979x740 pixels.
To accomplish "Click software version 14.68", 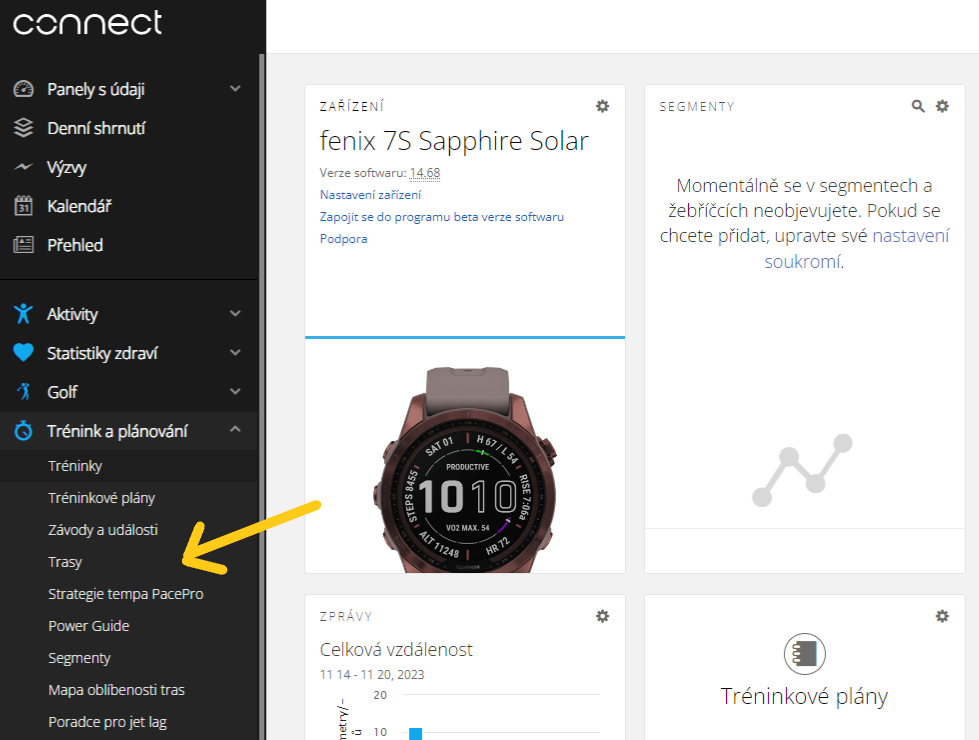I will [425, 173].
